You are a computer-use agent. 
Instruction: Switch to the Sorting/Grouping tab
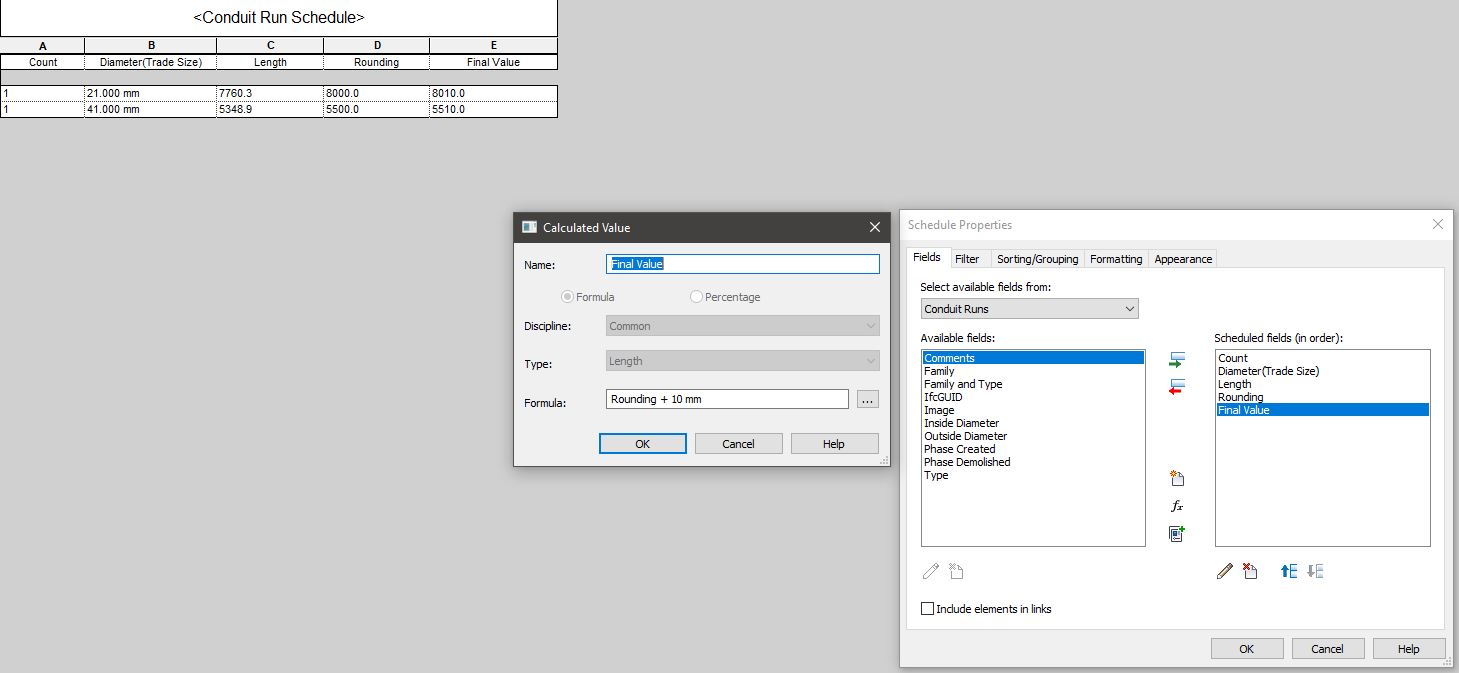coord(1037,258)
